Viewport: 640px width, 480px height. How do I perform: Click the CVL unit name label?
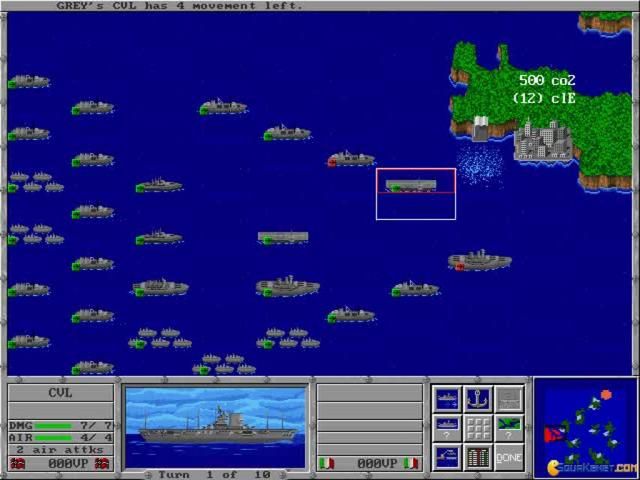click(x=60, y=393)
